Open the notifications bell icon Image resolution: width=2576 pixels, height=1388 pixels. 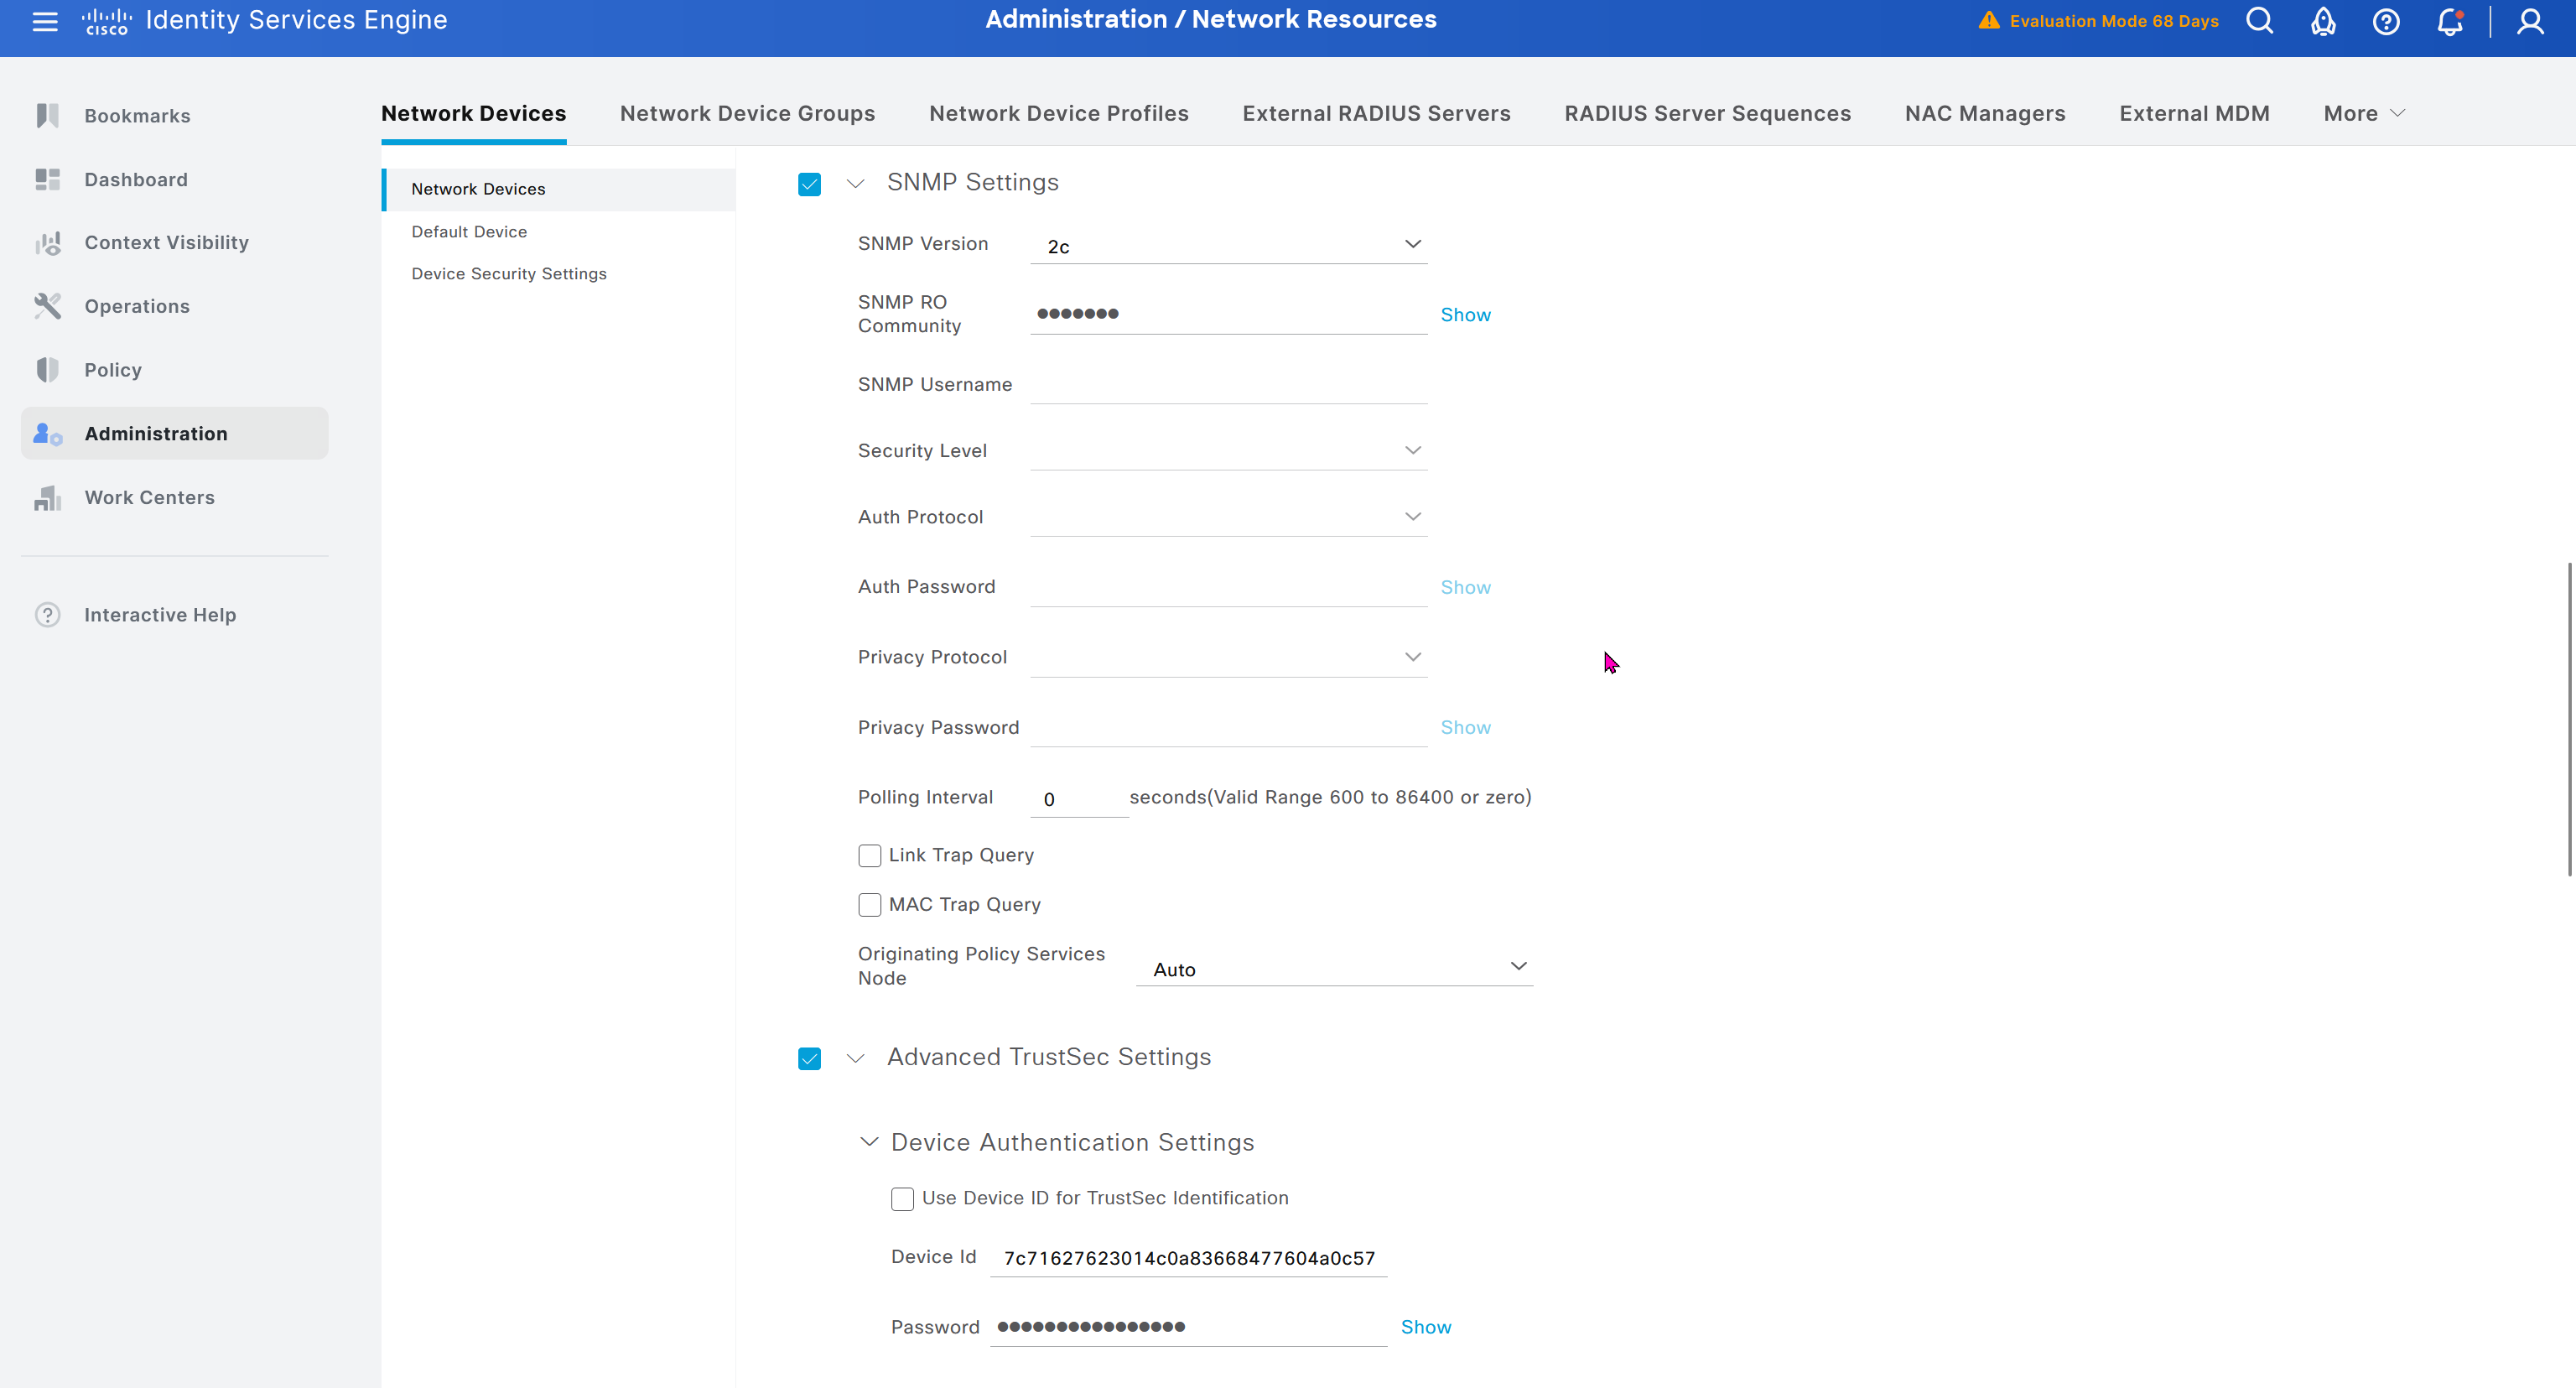tap(2449, 21)
